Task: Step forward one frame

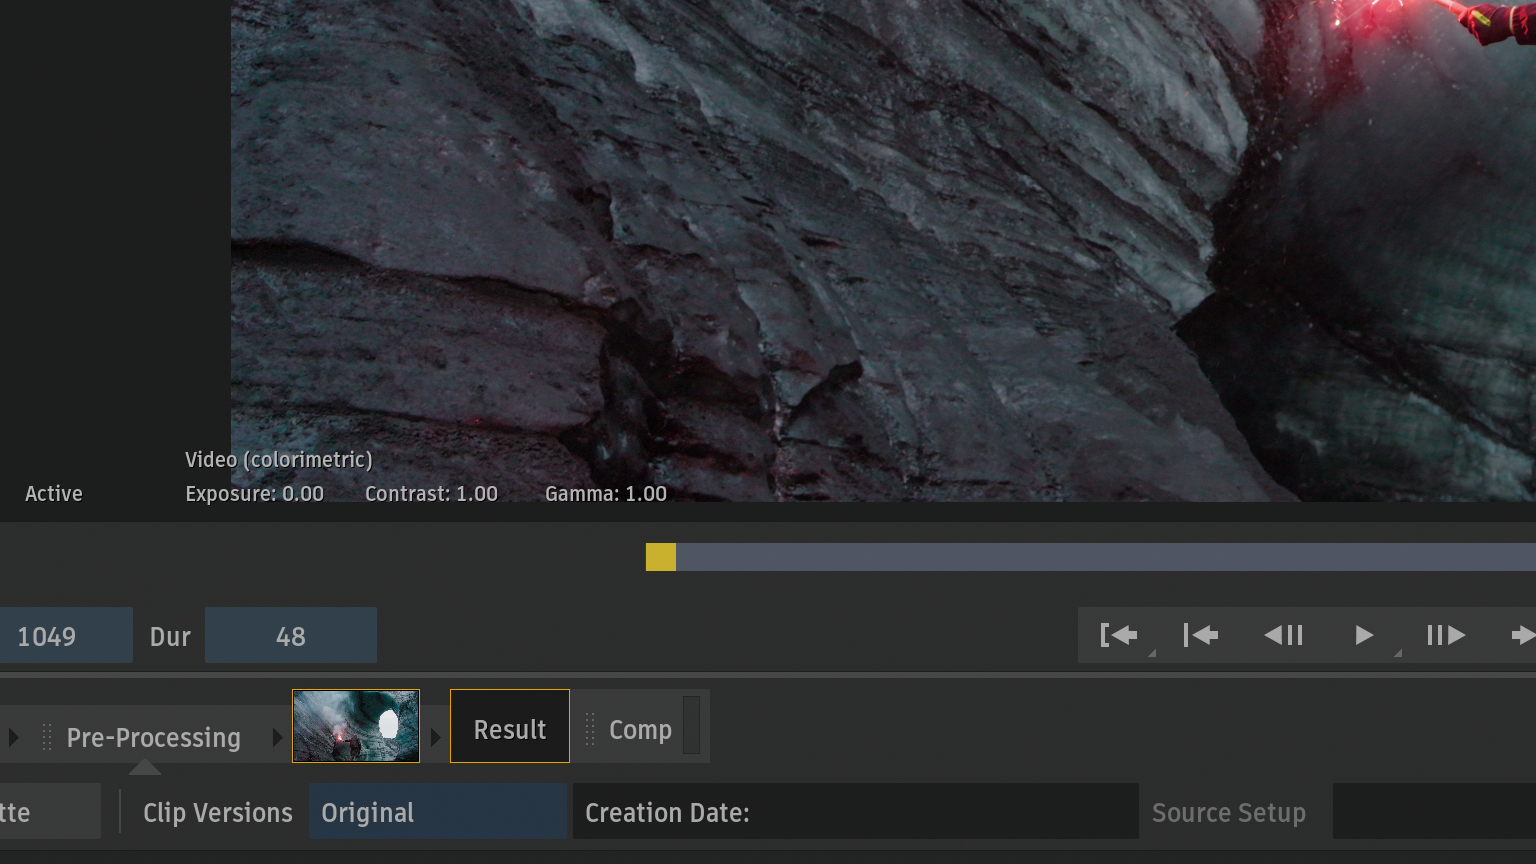Action: point(1446,635)
